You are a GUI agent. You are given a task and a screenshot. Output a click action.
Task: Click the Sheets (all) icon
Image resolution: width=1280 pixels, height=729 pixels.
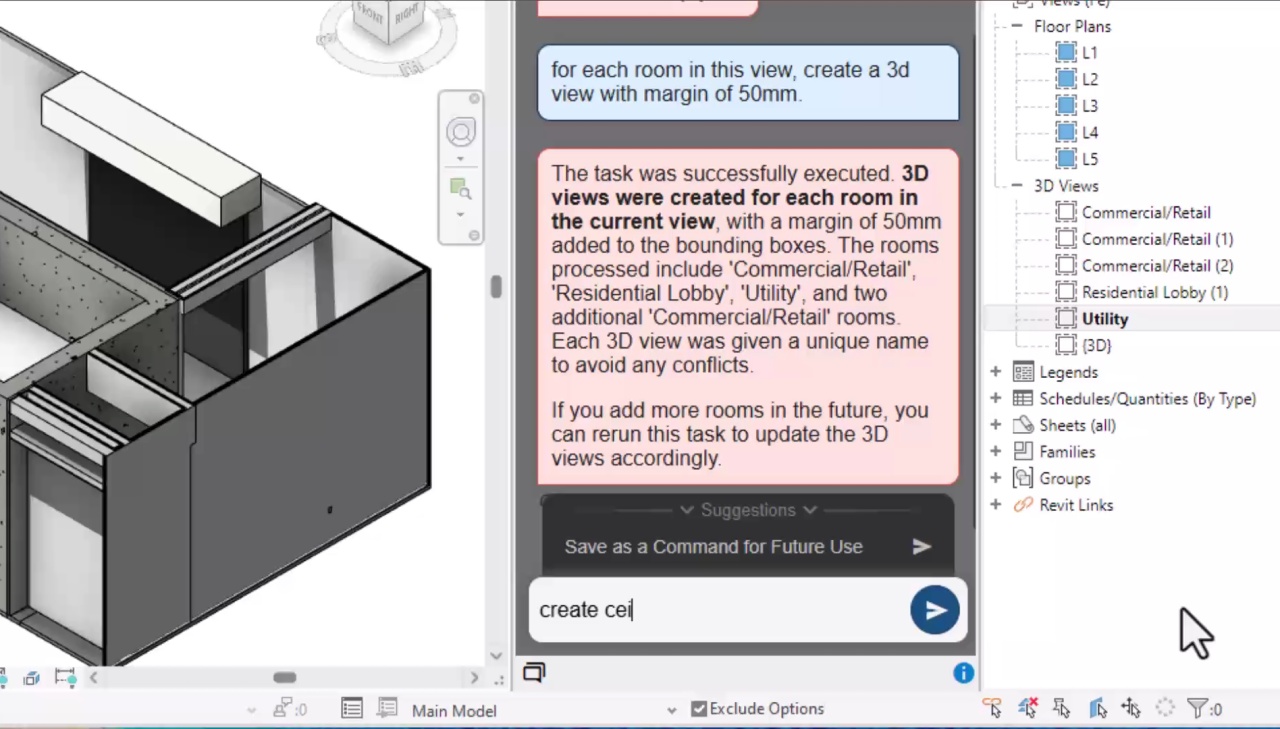(x=1023, y=425)
